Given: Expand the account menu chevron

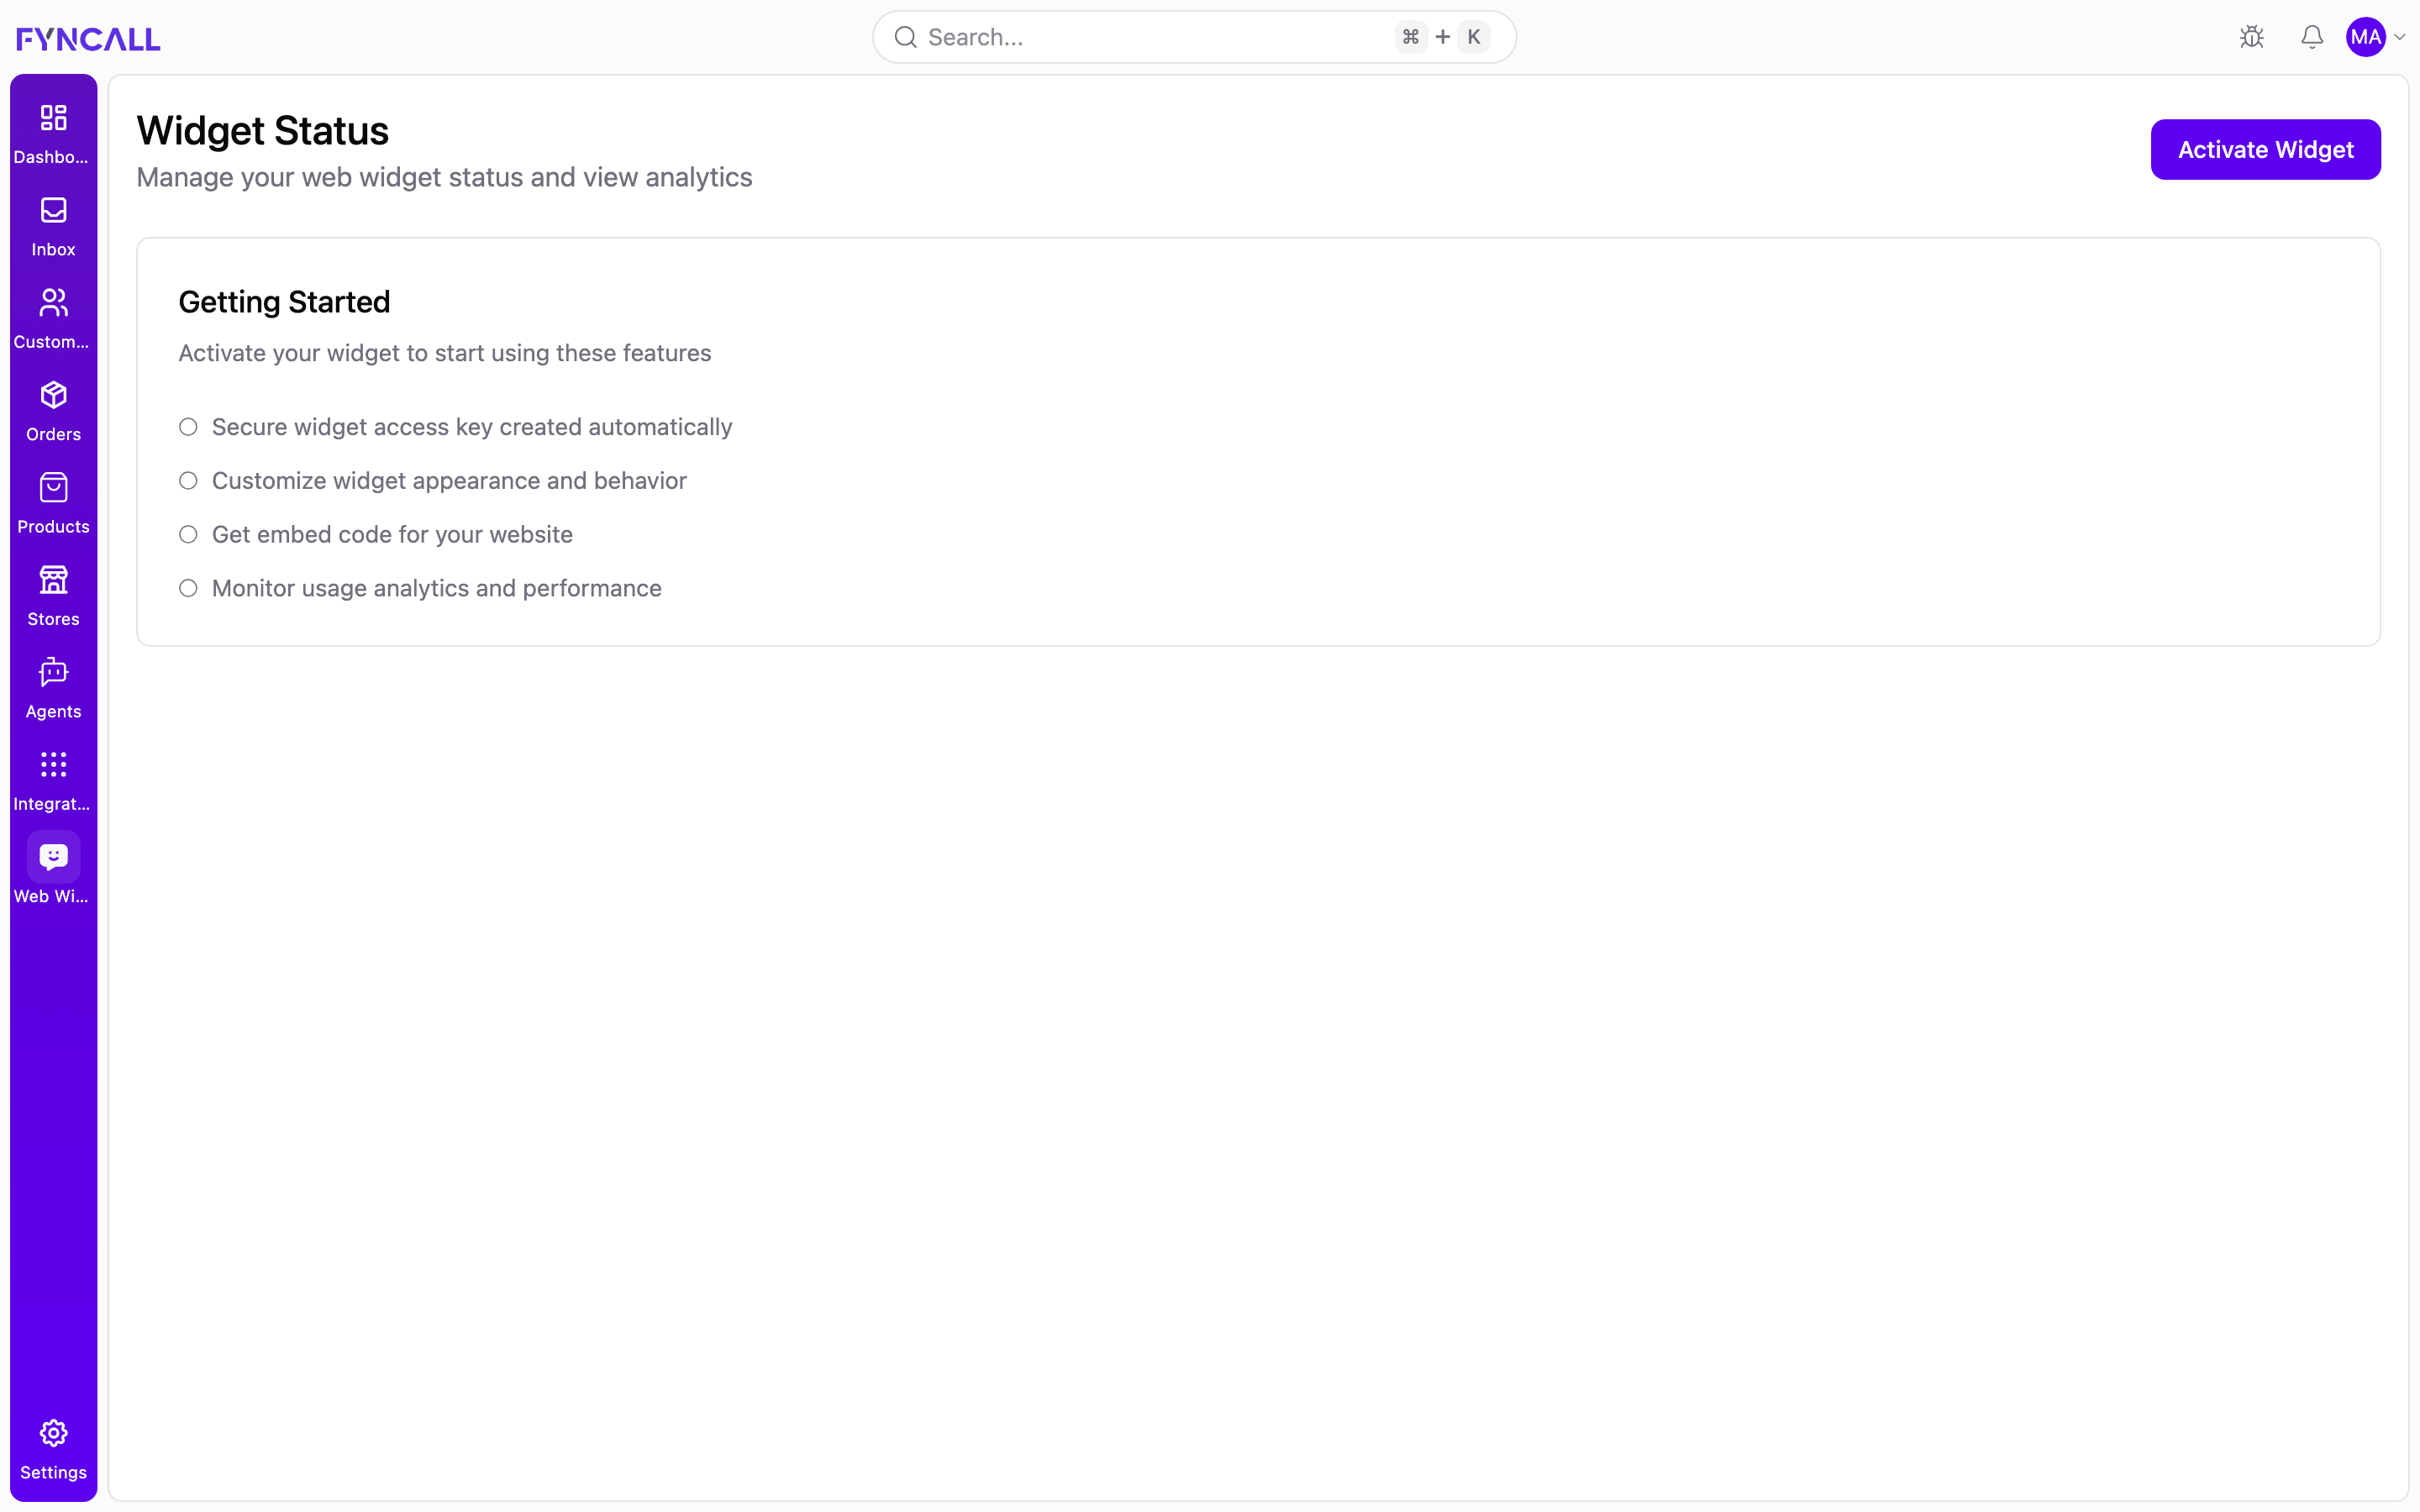Looking at the screenshot, I should coord(2400,38).
